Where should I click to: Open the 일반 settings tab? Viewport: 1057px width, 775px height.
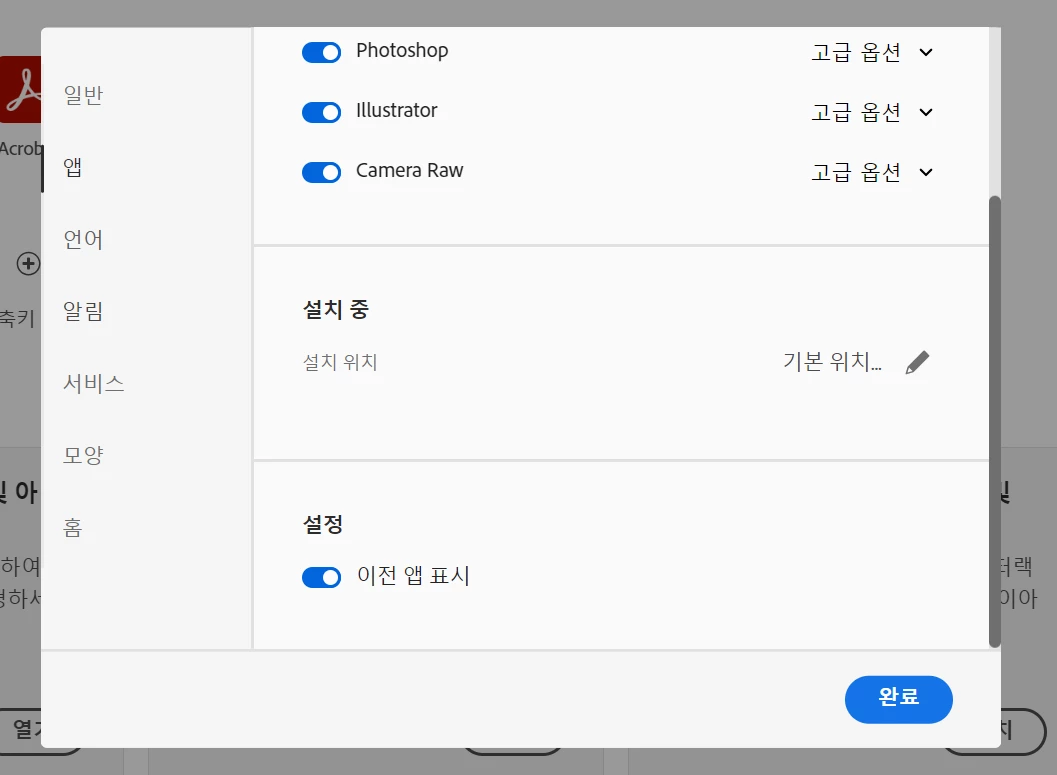coord(83,95)
